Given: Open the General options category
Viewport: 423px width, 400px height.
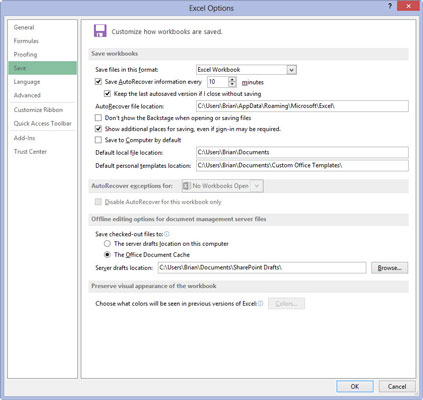Looking at the screenshot, I should click(42, 27).
